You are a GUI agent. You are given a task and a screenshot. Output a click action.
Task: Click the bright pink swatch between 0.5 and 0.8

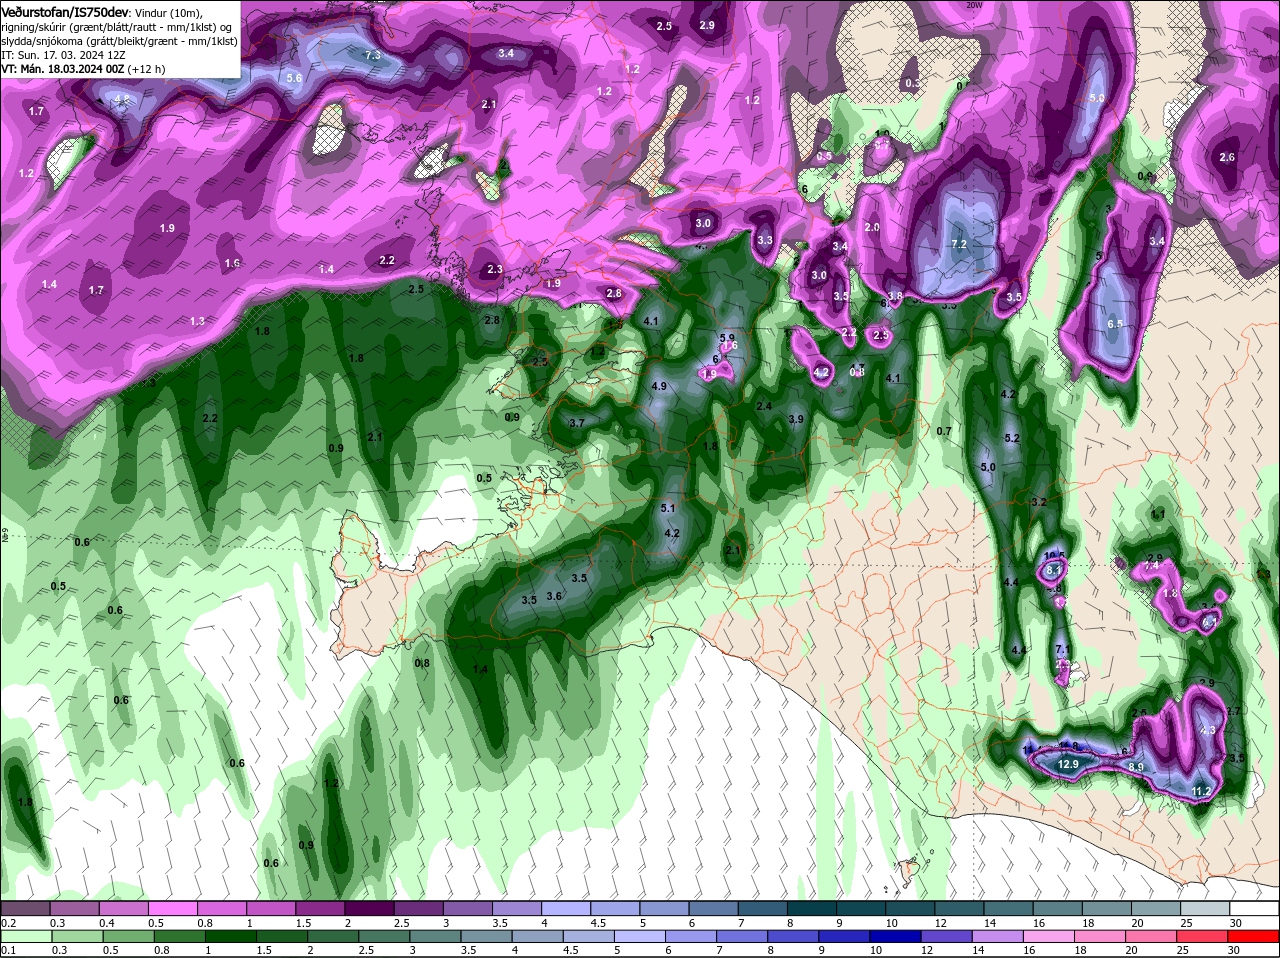click(172, 908)
